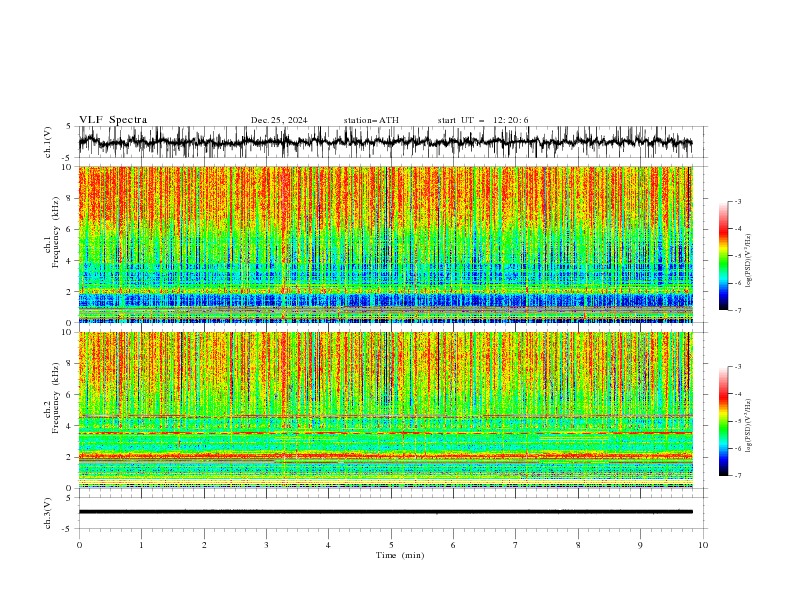This screenshot has height=612, width=792.
Task: Click the "VLF Spectra" title text
Action: [x=113, y=120]
